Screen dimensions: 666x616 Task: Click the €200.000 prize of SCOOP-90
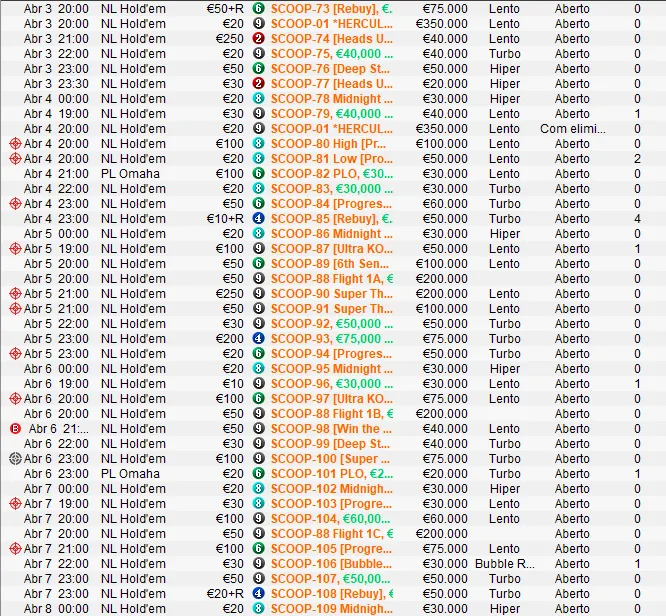(x=444, y=294)
